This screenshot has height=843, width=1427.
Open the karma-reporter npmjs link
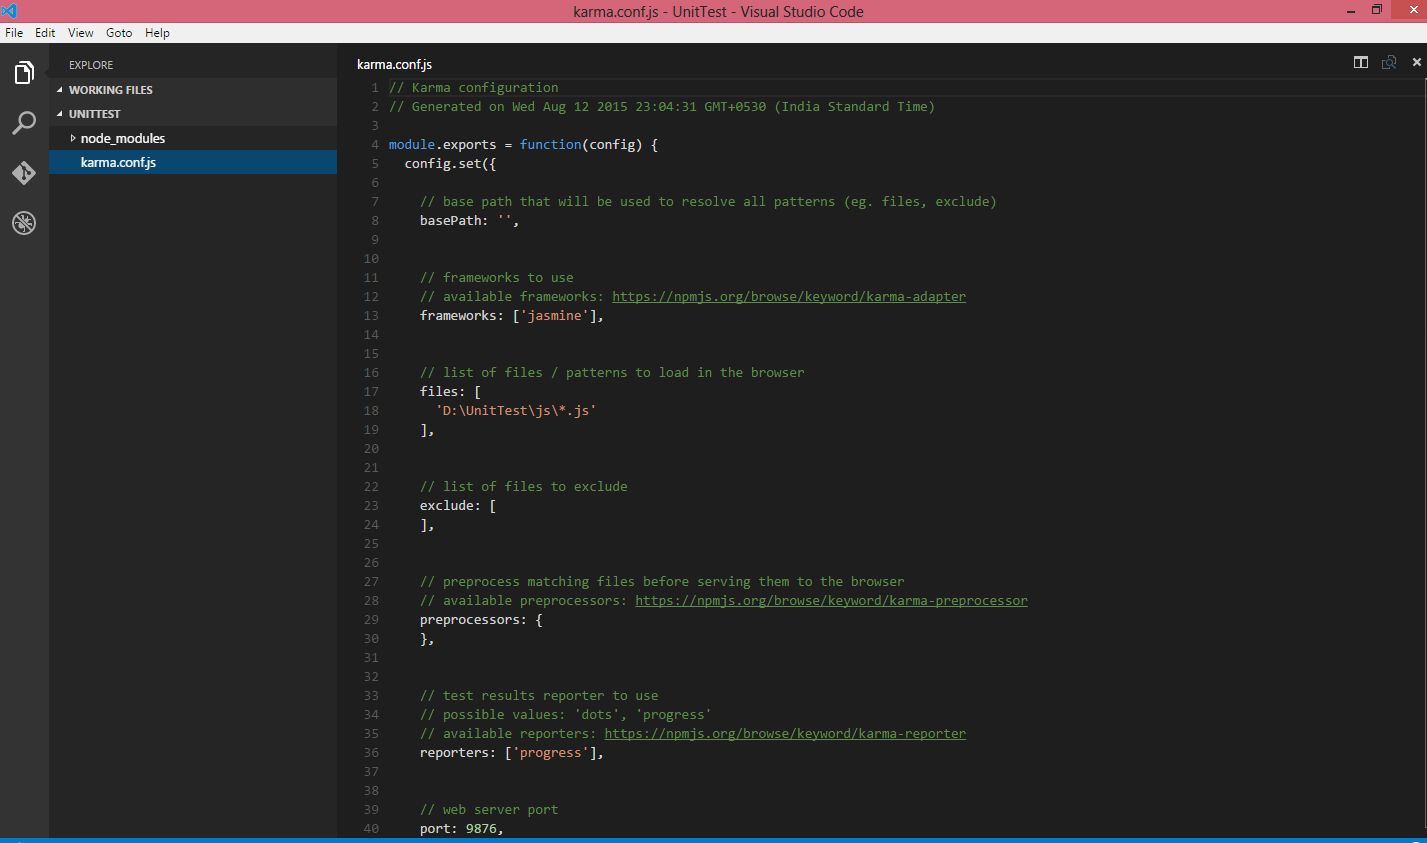click(x=785, y=734)
